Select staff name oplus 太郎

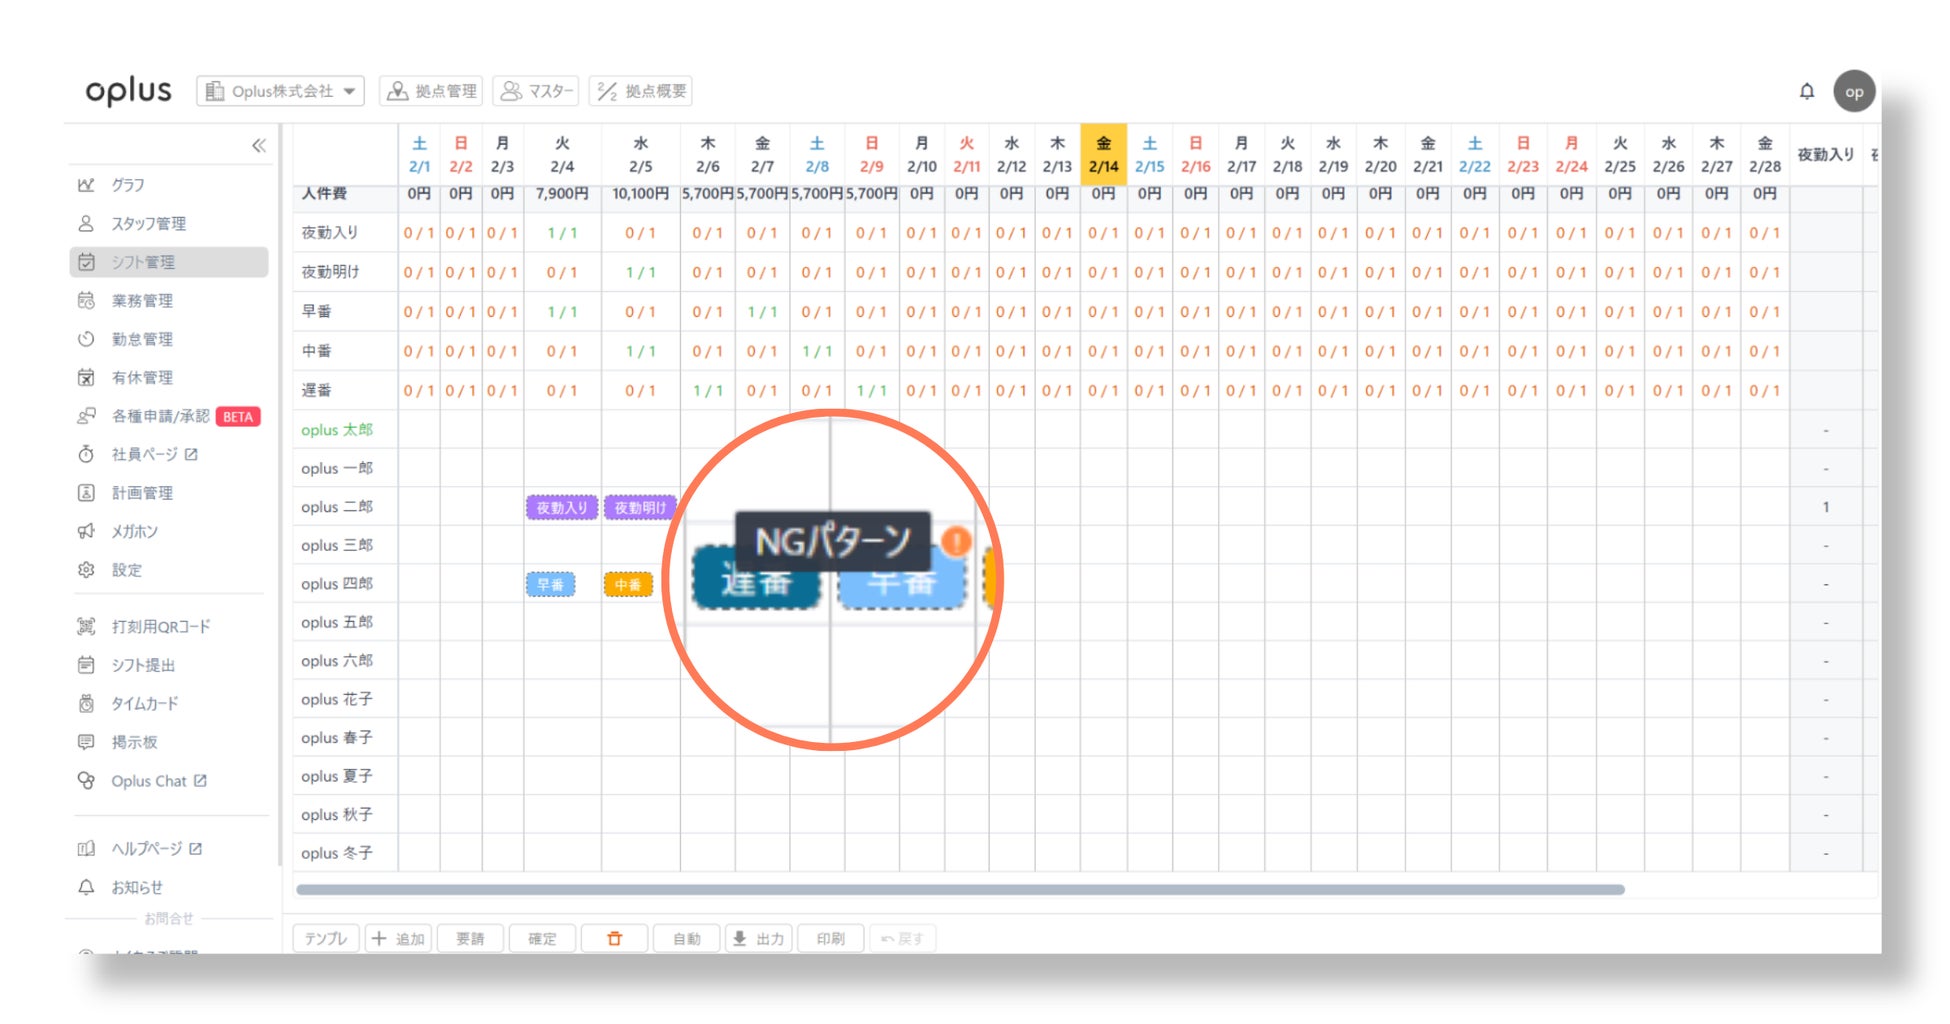[x=337, y=430]
